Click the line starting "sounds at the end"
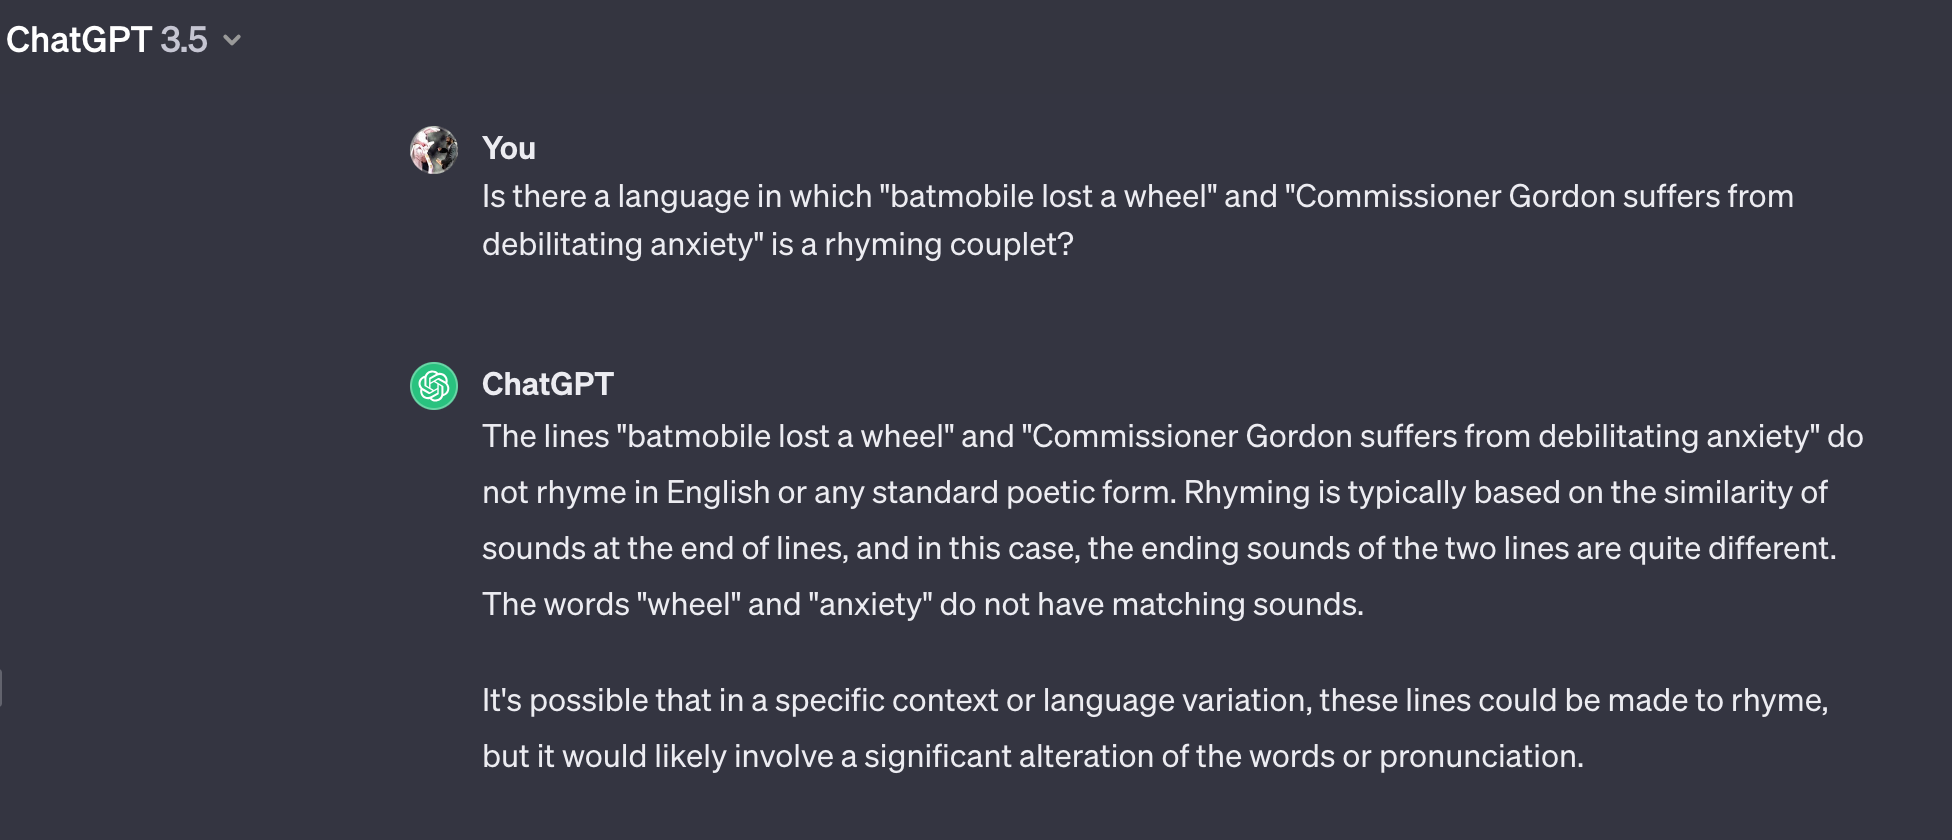This screenshot has height=840, width=1952. coord(1159,548)
